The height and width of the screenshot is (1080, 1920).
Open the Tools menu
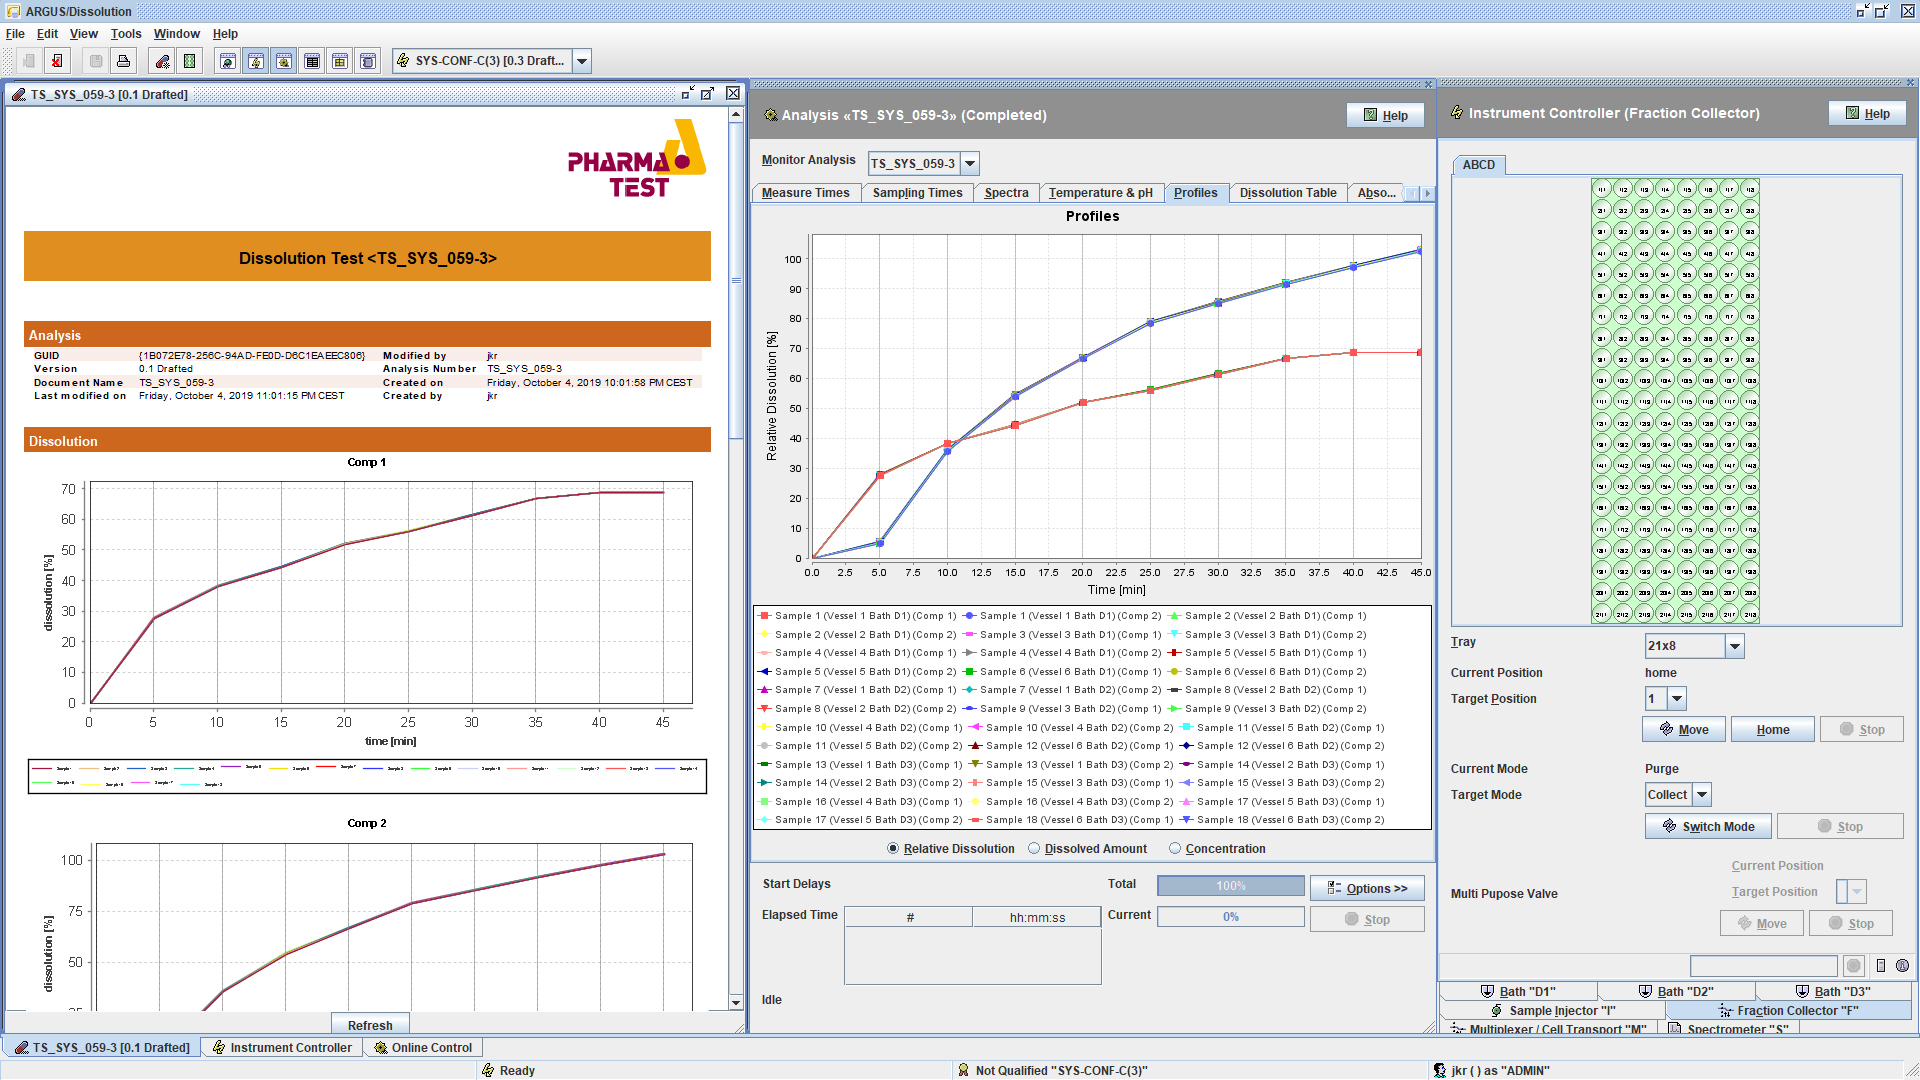pyautogui.click(x=126, y=34)
